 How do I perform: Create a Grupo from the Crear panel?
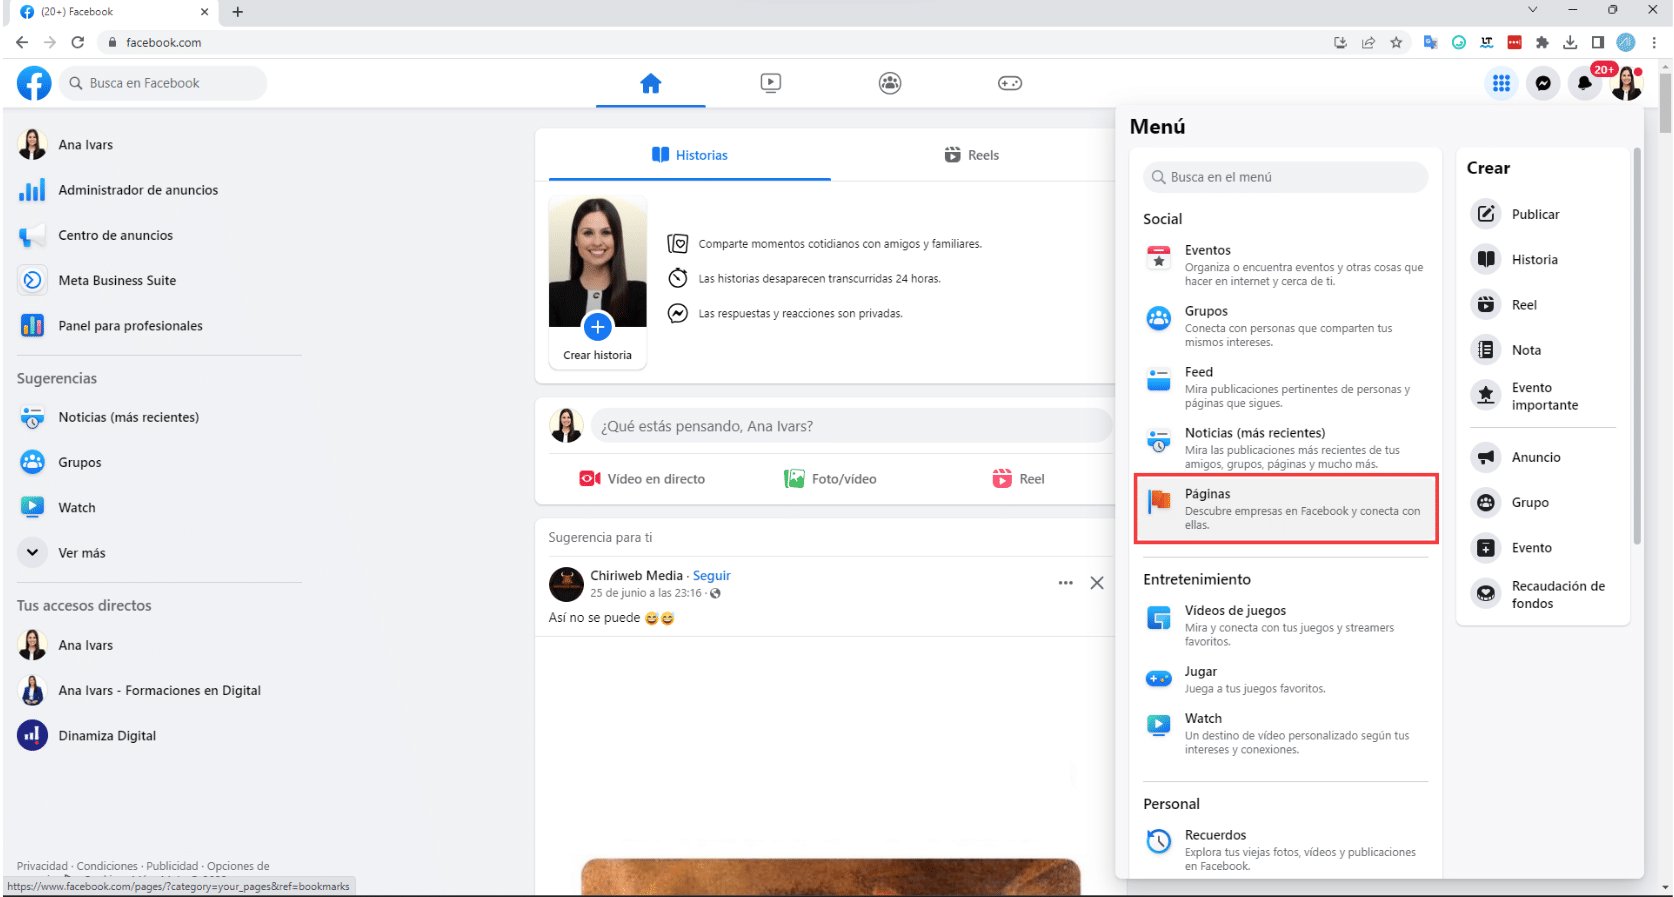(x=1543, y=502)
